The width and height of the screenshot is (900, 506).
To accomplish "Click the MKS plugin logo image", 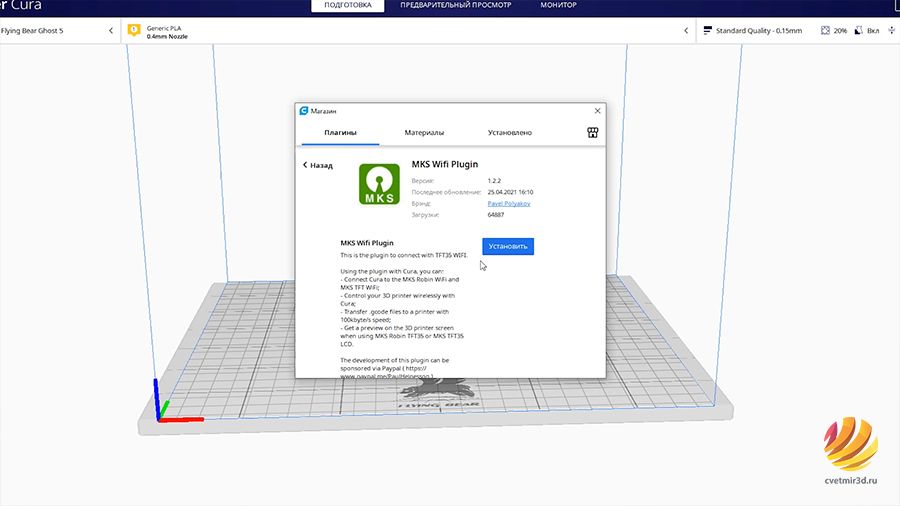I will (x=379, y=184).
